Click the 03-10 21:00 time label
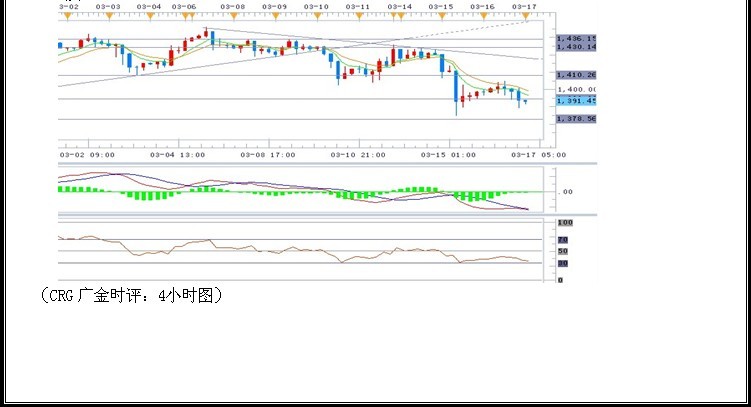This screenshot has height=407, width=751. [358, 155]
